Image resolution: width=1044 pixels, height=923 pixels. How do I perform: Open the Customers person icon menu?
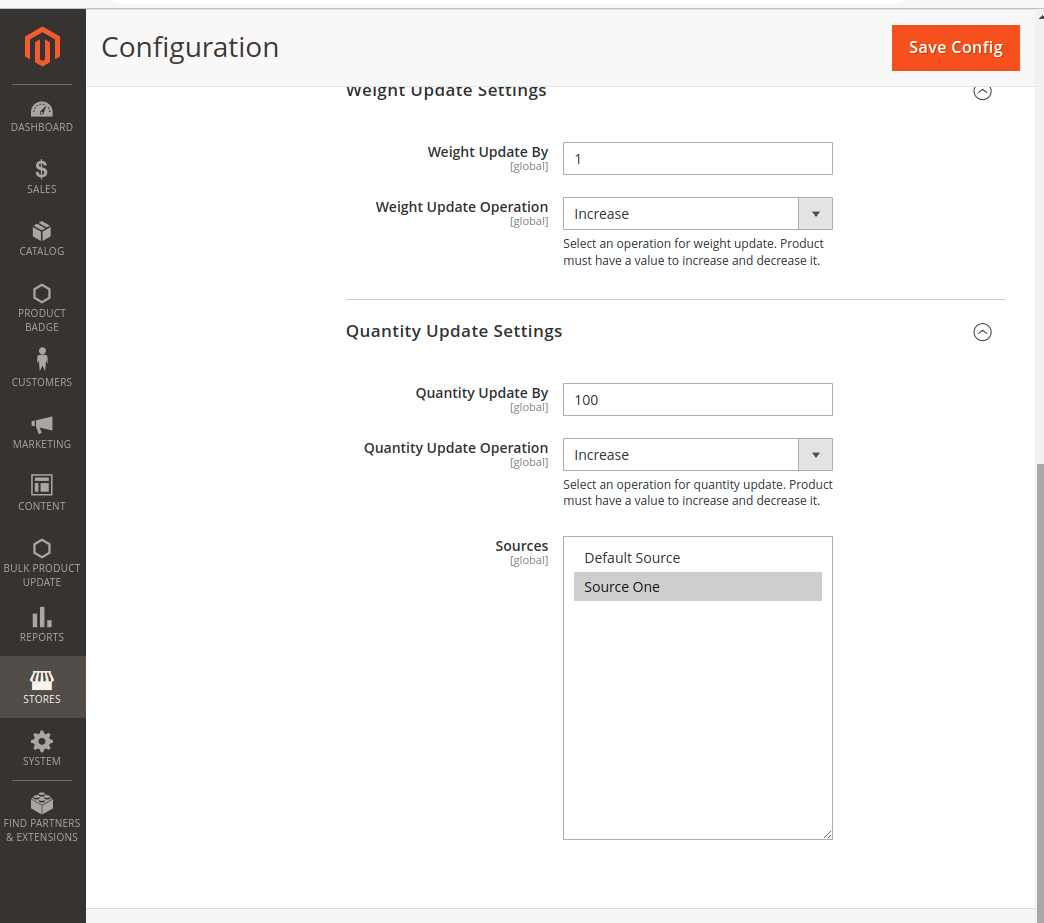42,367
